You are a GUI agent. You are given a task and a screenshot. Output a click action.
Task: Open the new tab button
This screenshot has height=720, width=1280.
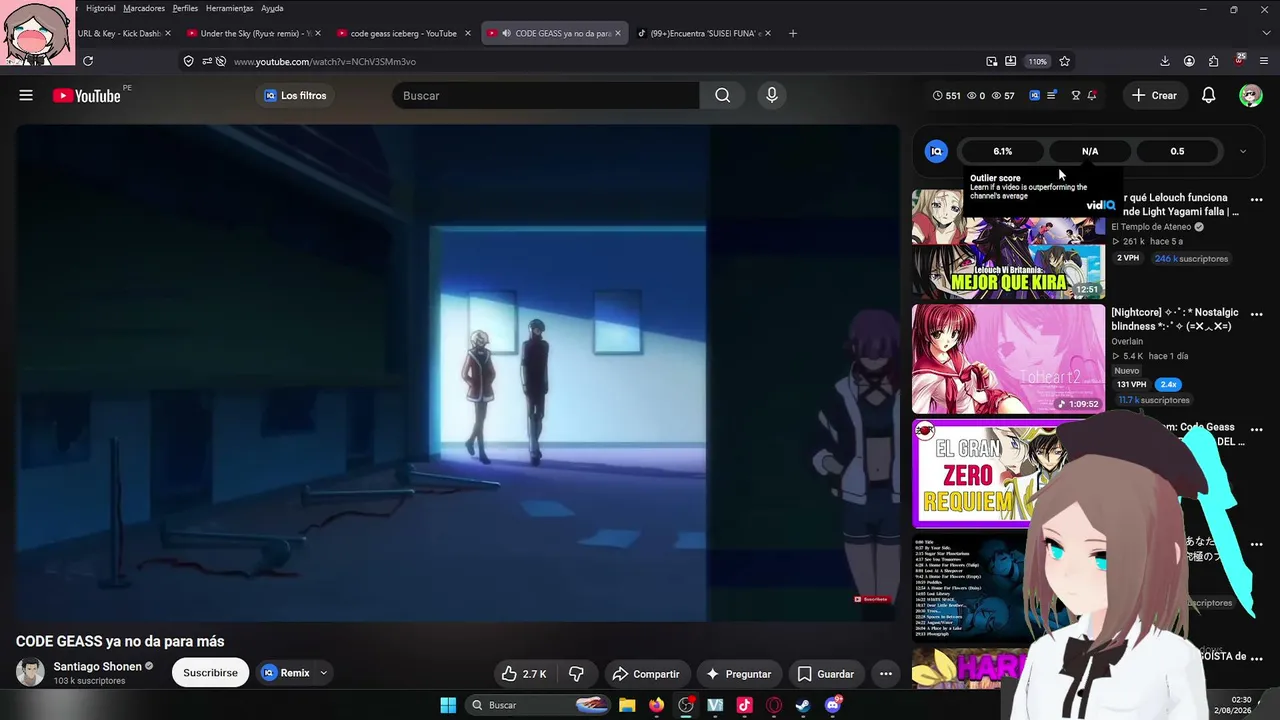tap(793, 33)
